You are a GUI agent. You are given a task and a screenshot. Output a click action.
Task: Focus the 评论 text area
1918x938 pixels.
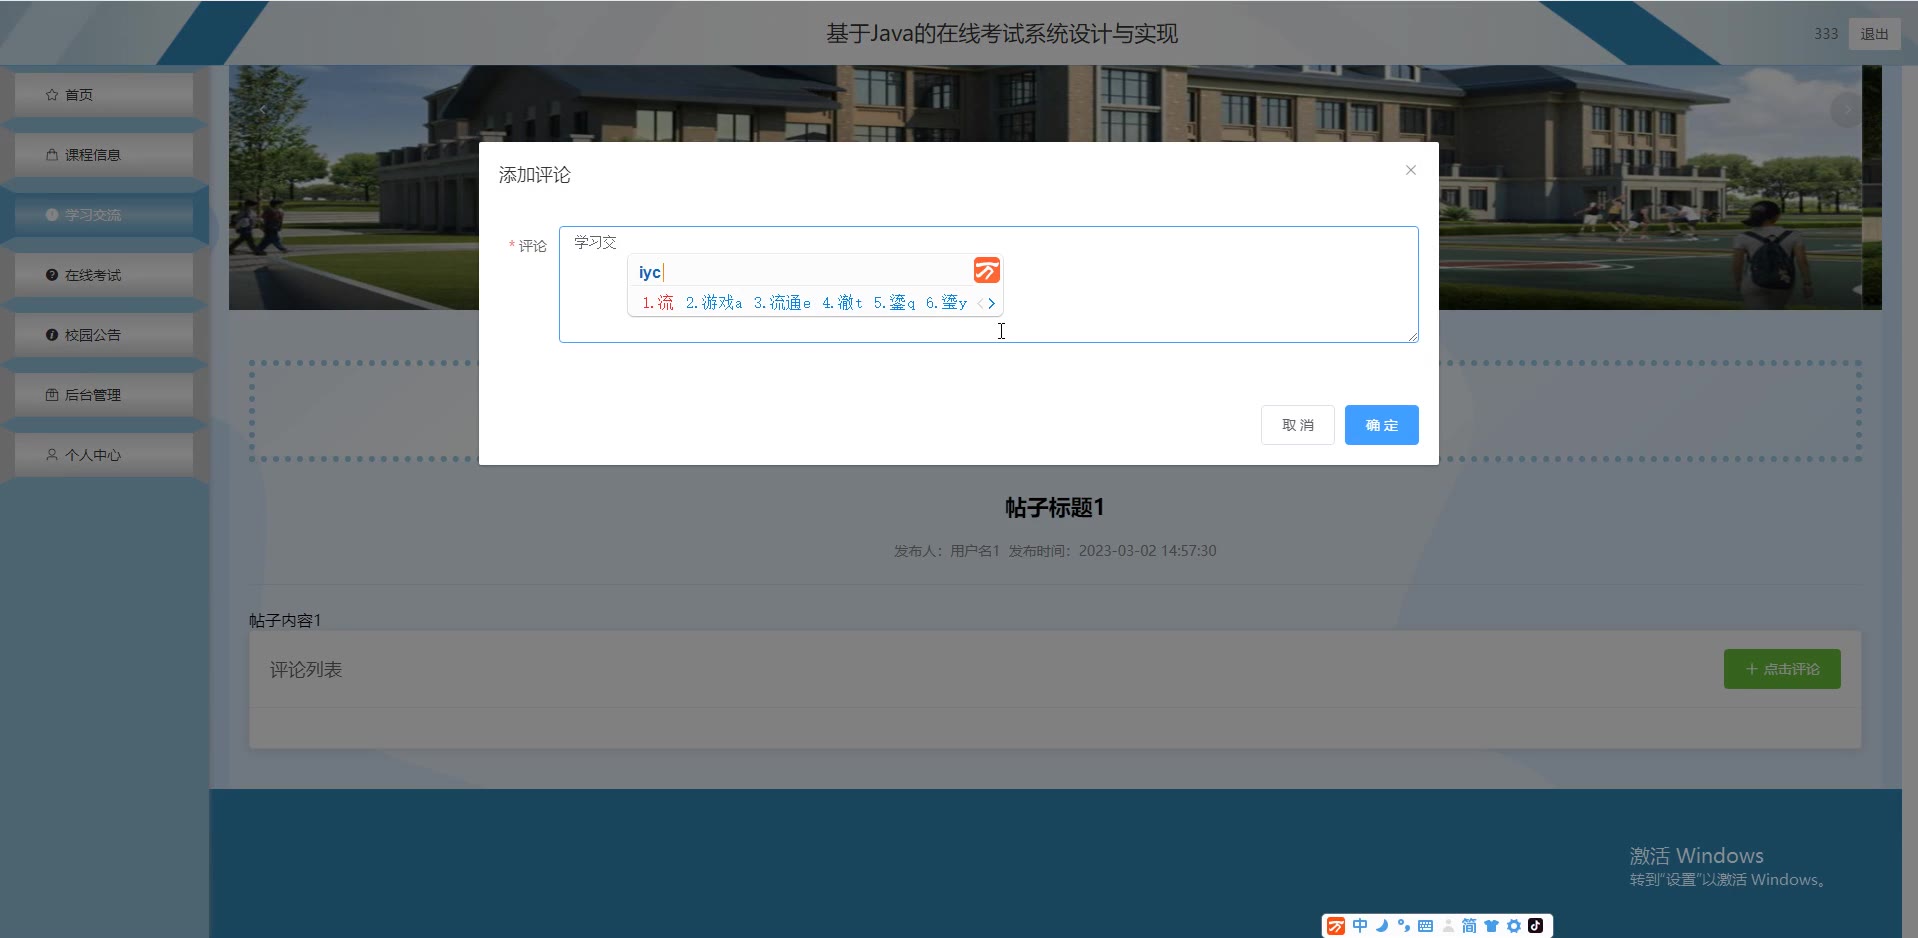[988, 284]
